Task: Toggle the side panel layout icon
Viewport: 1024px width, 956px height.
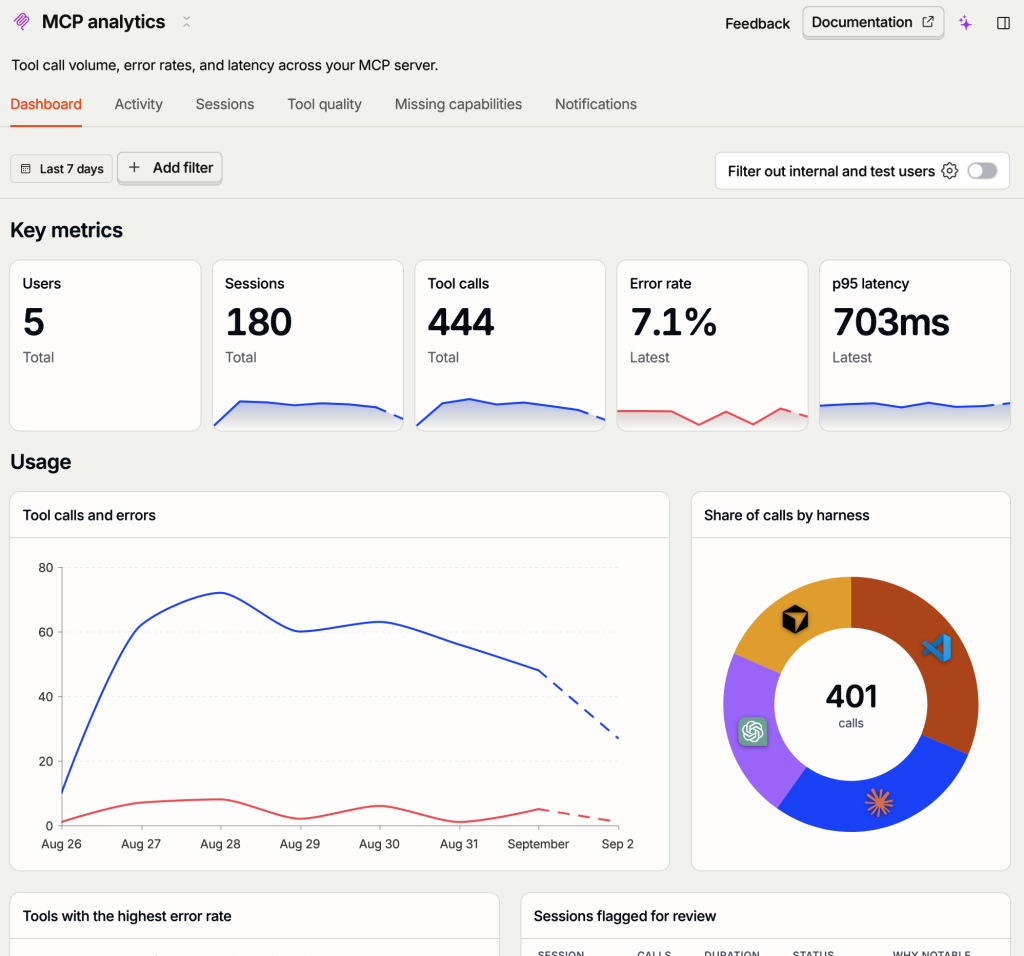Action: click(1003, 23)
